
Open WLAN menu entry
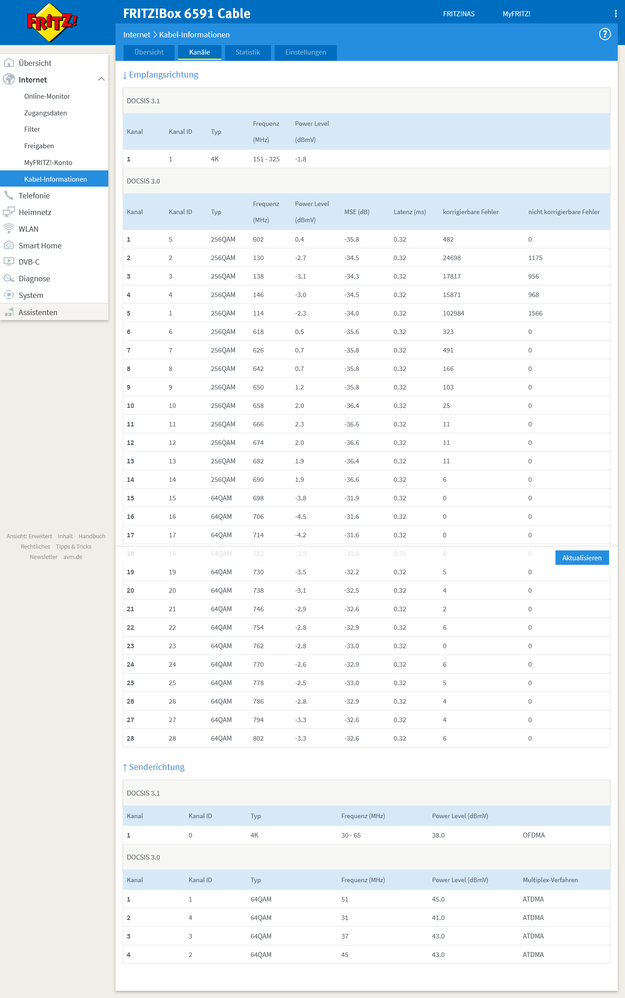pyautogui.click(x=28, y=228)
